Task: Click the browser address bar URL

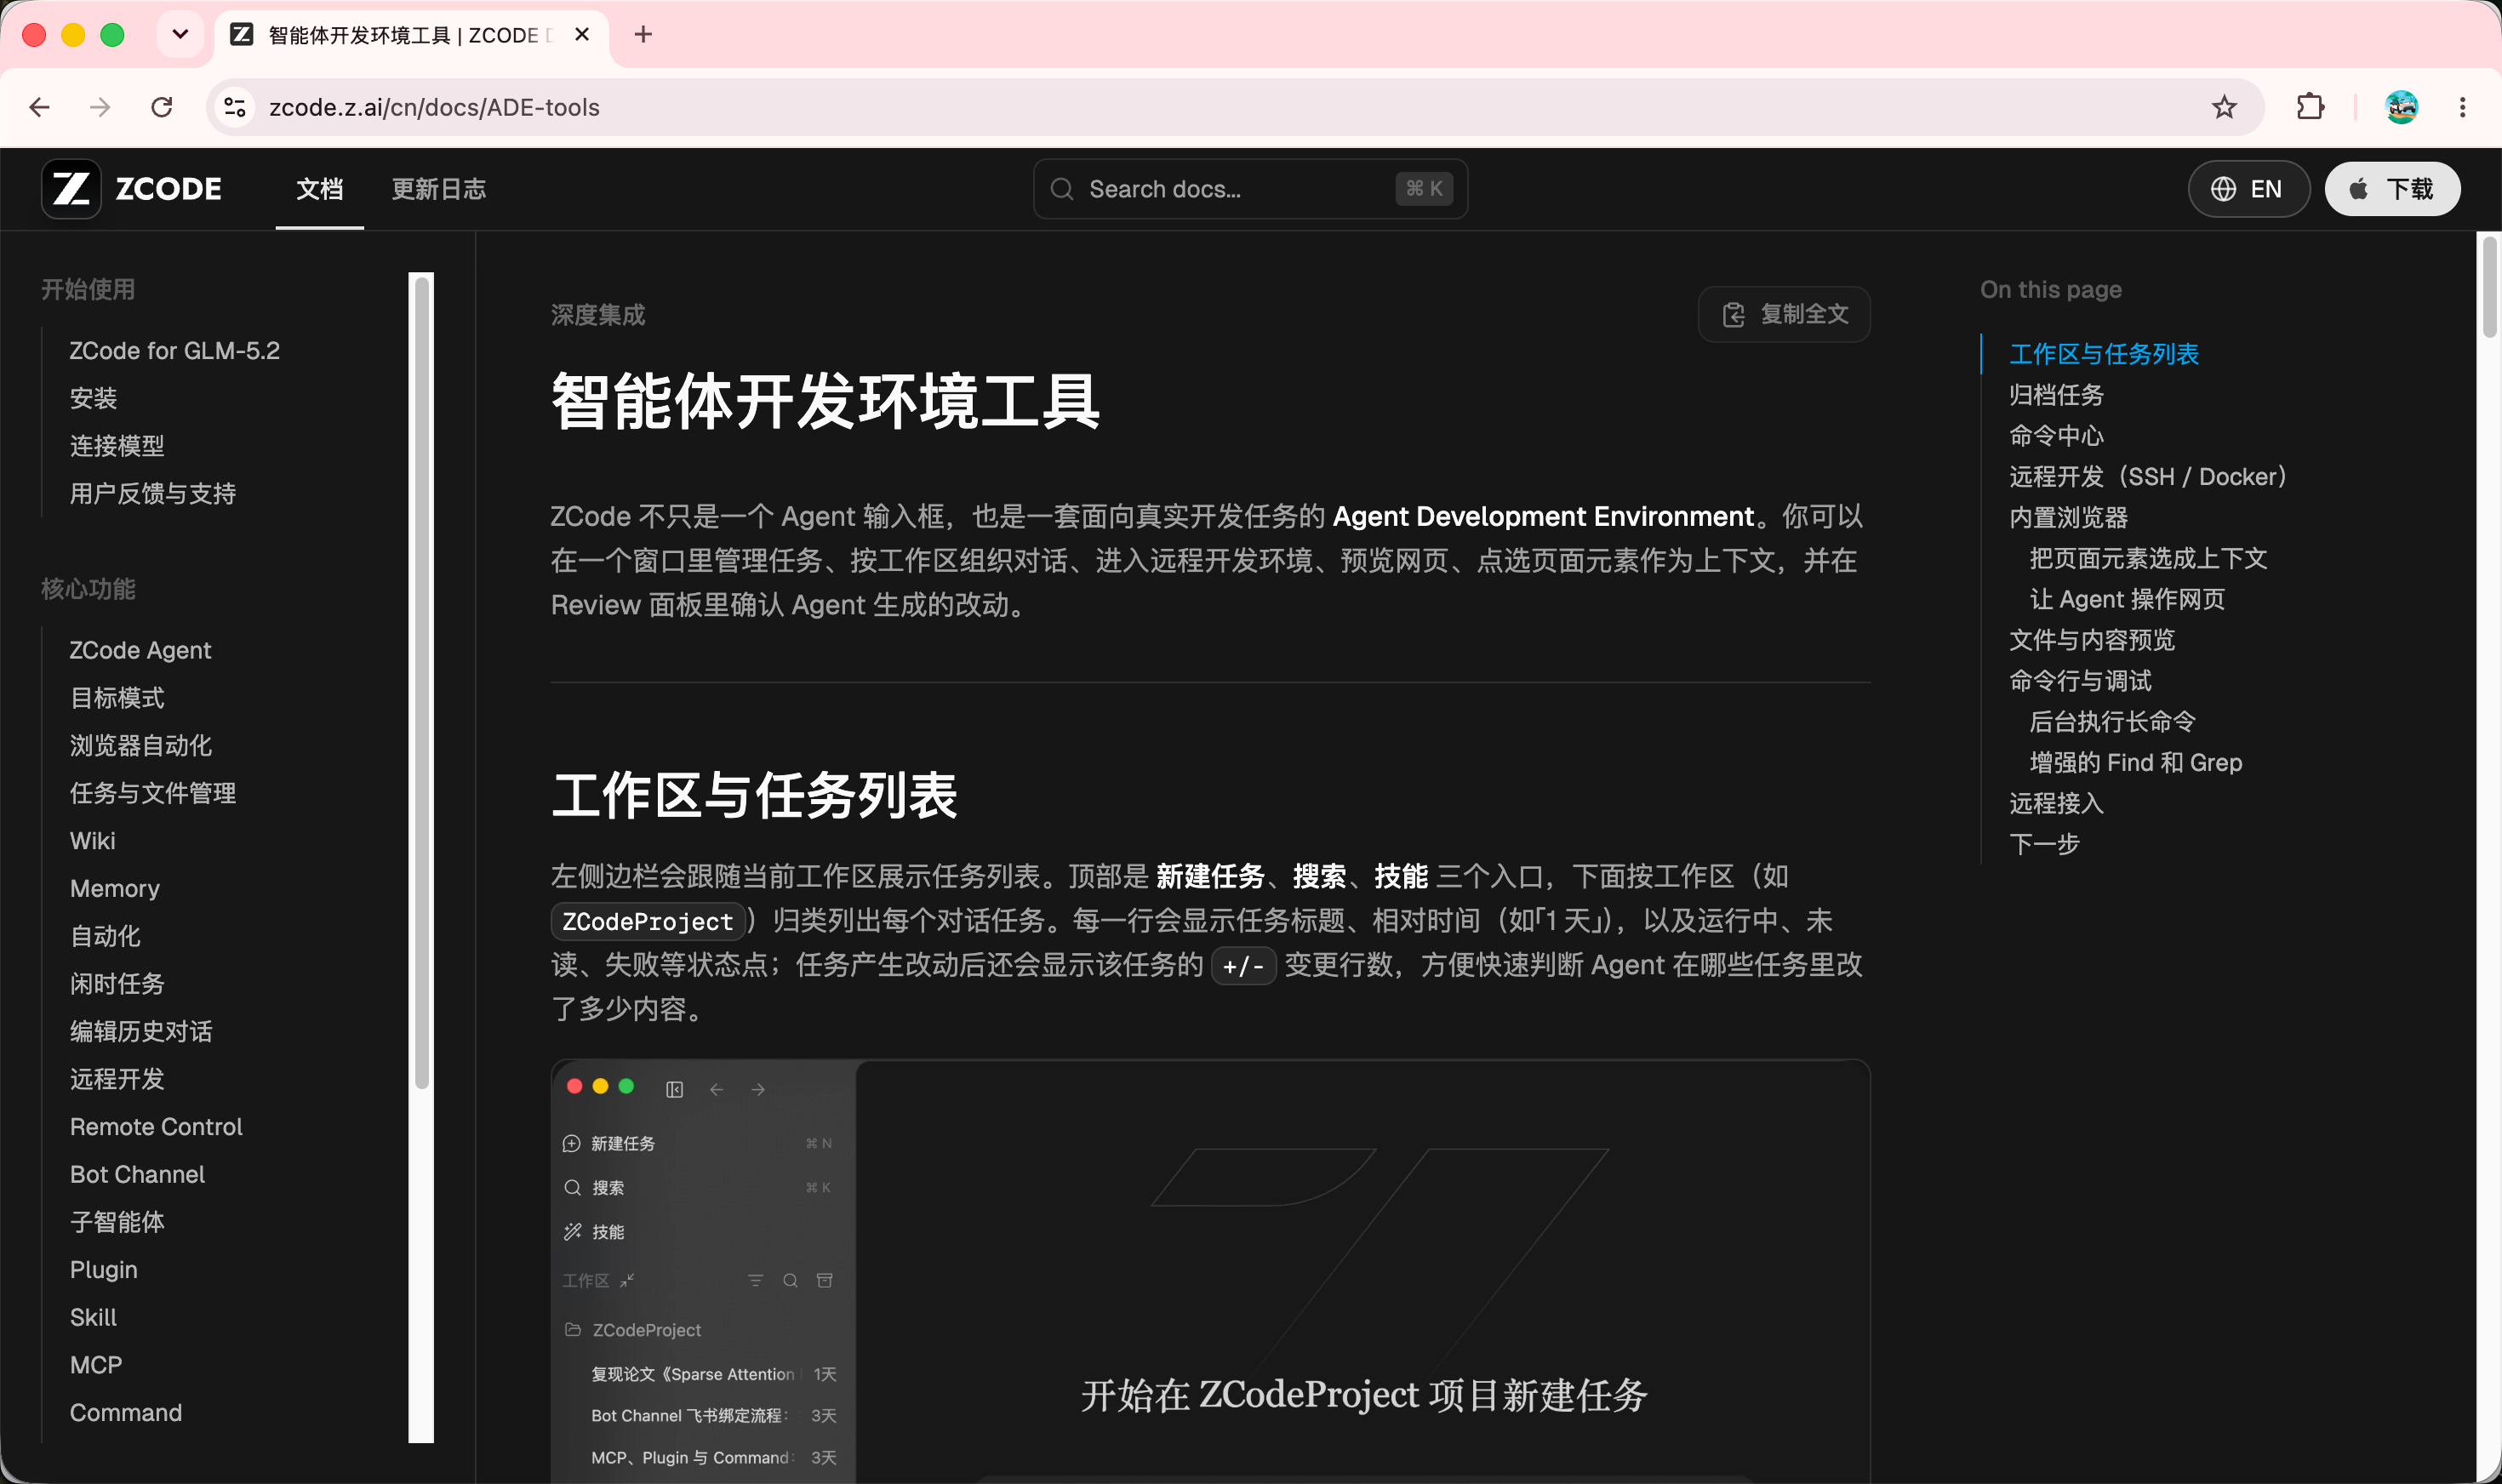Action: coord(434,107)
